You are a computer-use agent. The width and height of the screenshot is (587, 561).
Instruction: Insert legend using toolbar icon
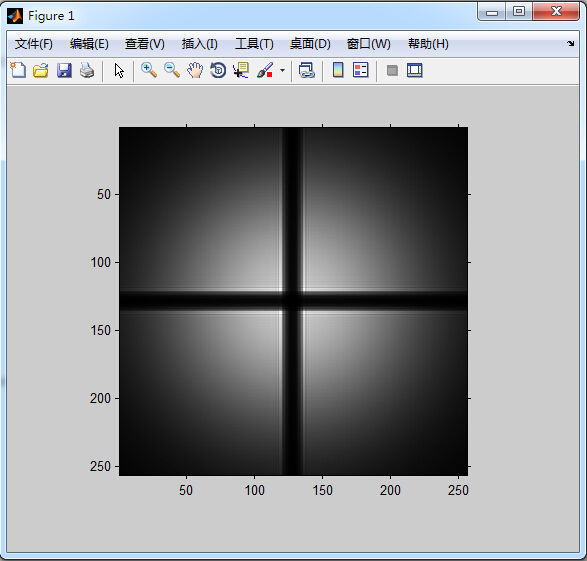coord(361,70)
